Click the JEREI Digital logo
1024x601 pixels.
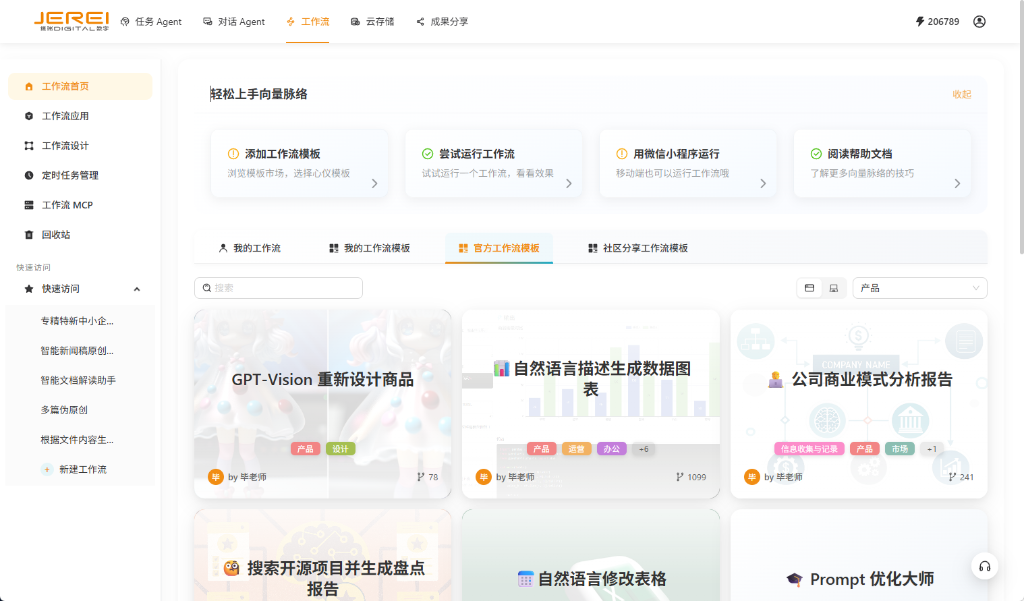tap(71, 21)
